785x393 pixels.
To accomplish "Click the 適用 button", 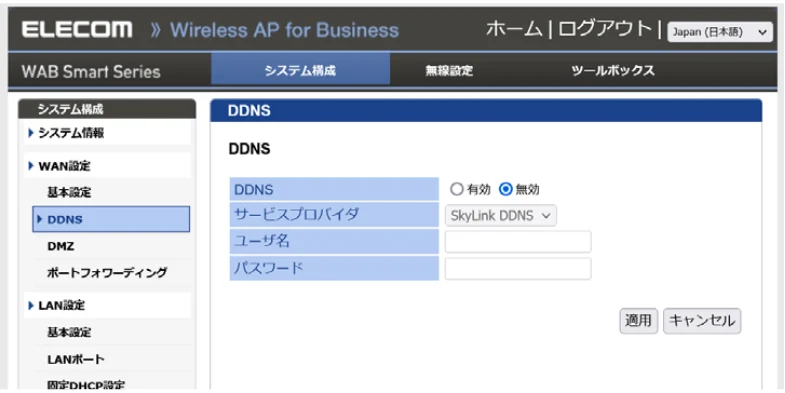I will pos(638,321).
